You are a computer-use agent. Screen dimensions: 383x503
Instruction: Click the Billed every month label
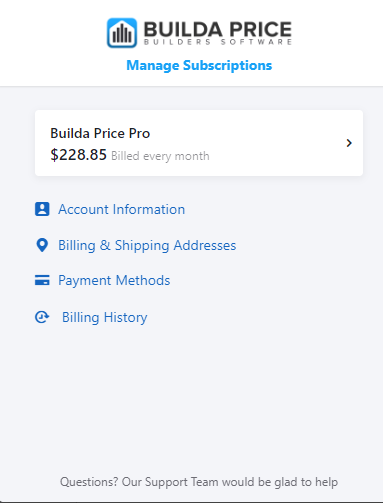[160, 156]
